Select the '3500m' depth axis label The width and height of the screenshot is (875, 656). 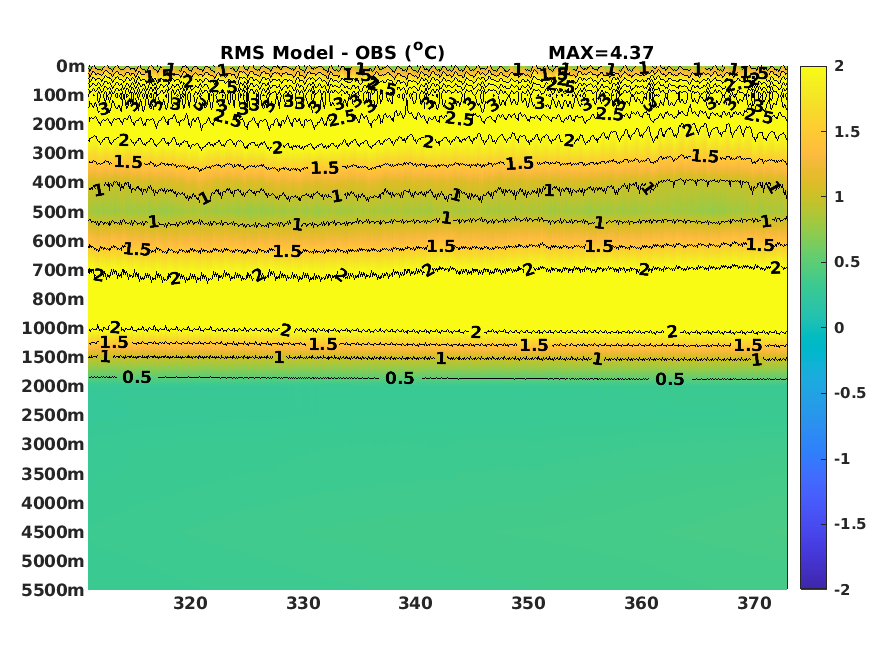[53, 475]
